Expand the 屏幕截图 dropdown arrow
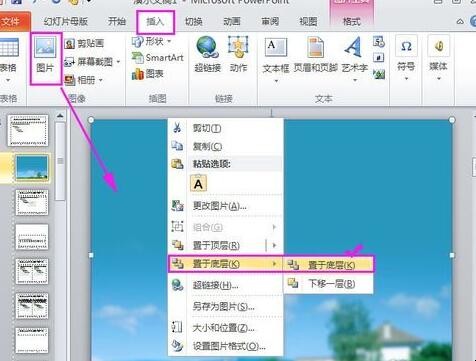 point(118,62)
